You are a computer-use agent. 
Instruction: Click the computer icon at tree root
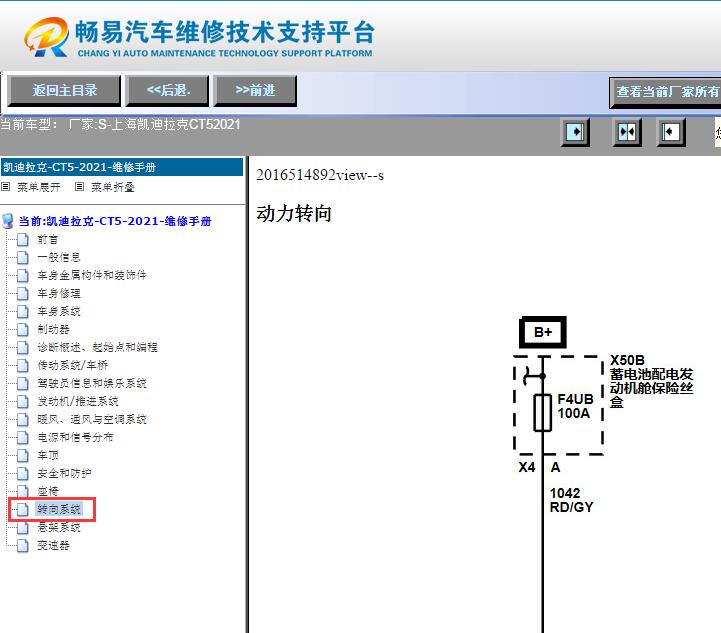8,221
